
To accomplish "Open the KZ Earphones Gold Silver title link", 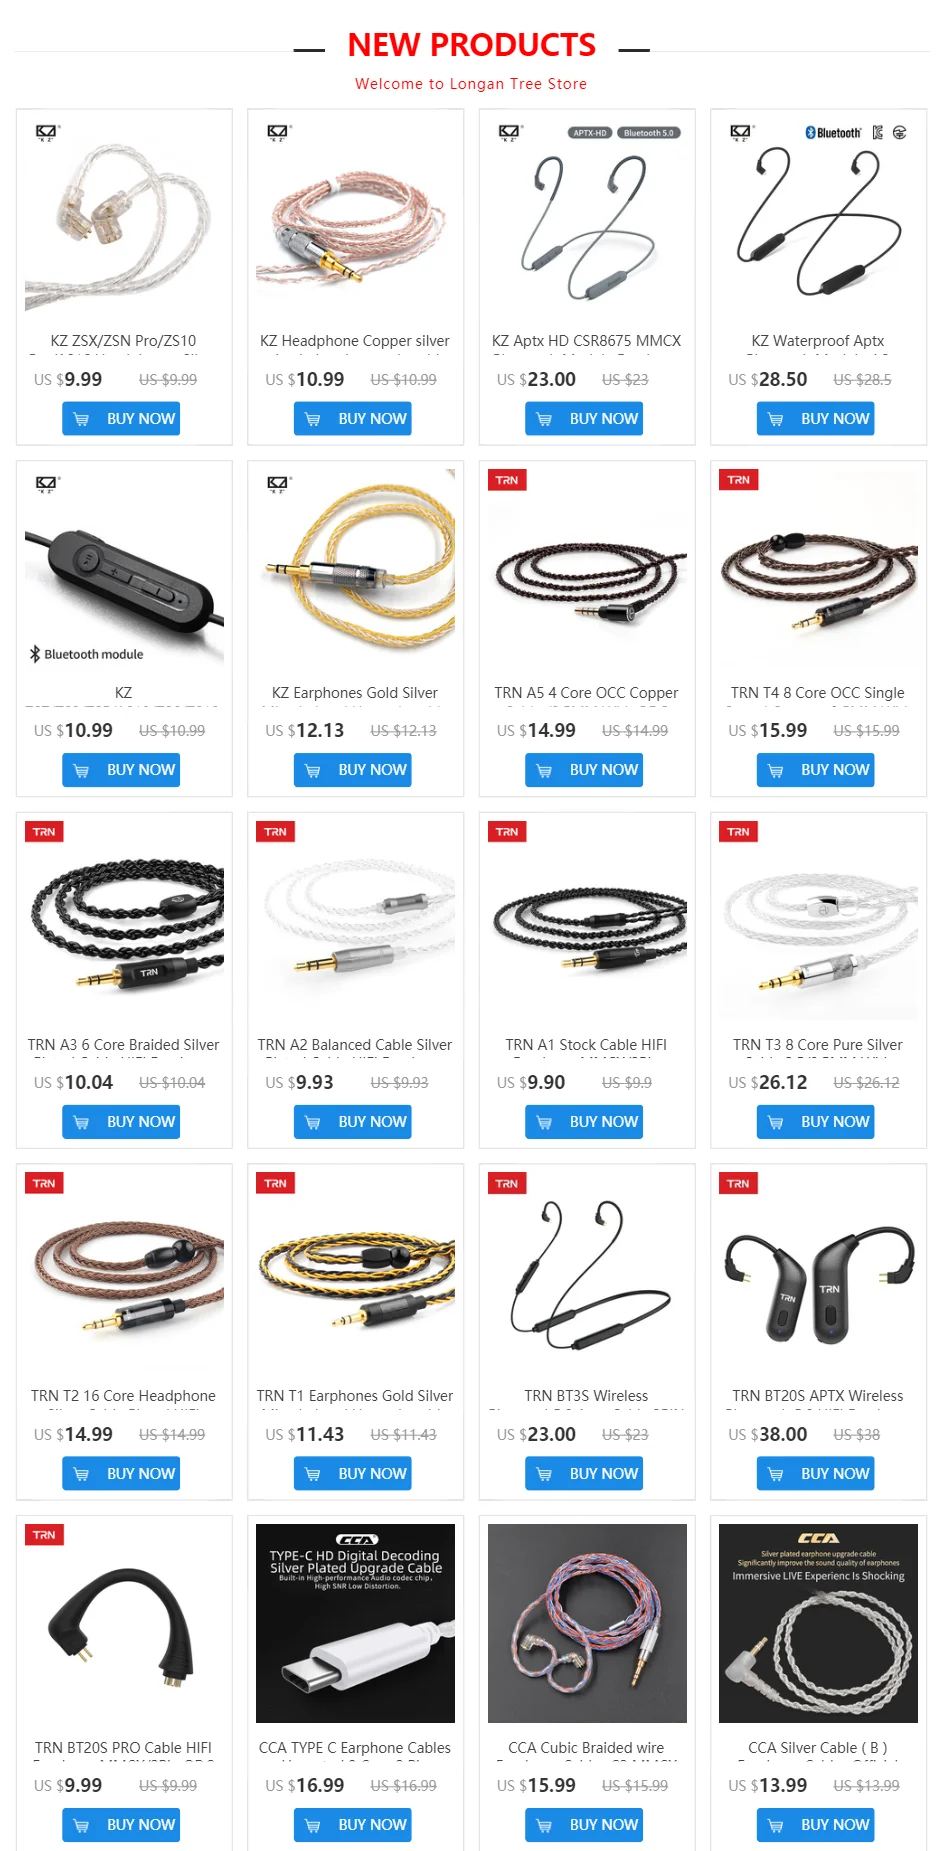I will (355, 693).
